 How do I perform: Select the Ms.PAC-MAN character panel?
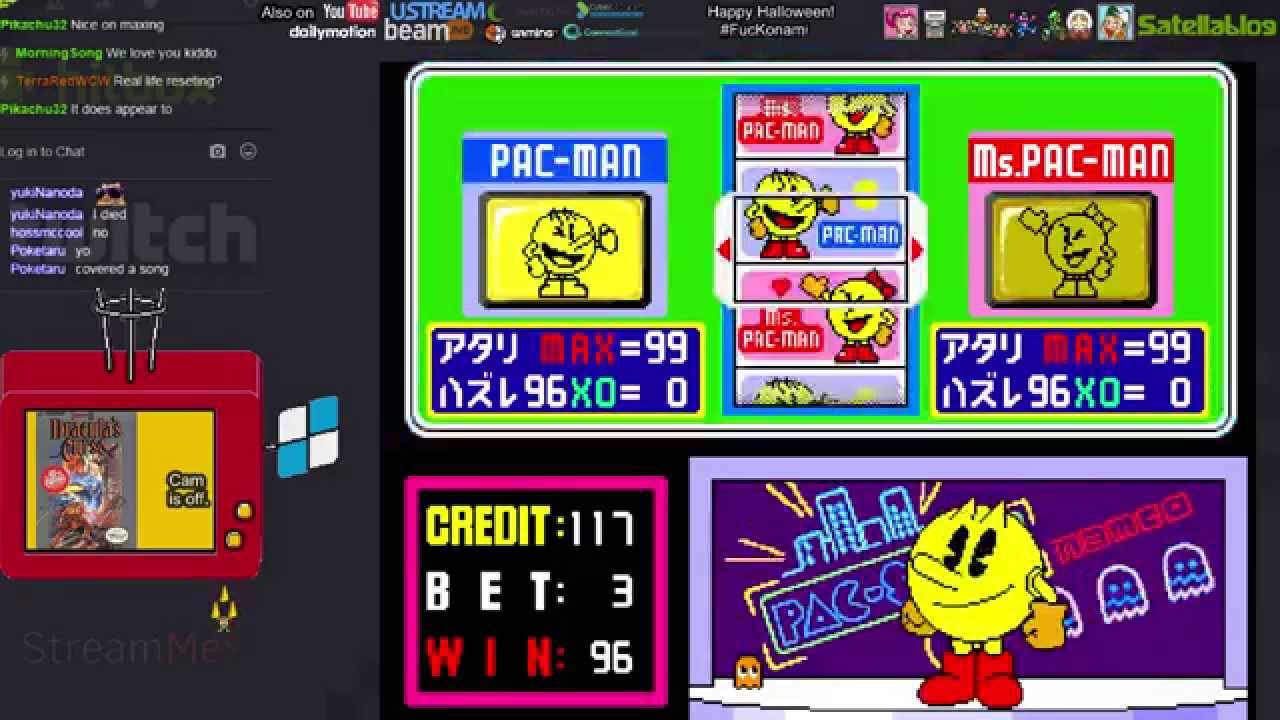(1070, 251)
